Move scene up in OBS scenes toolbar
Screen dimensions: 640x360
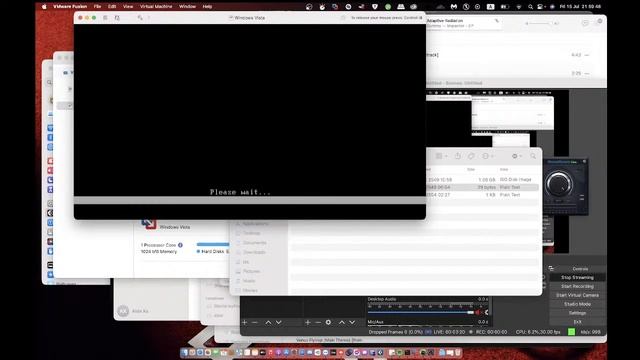point(268,322)
